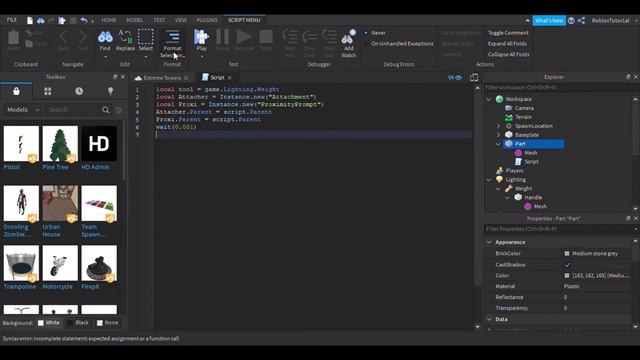Undock the Toolbox panel
640x360 pixels.
click(115, 77)
